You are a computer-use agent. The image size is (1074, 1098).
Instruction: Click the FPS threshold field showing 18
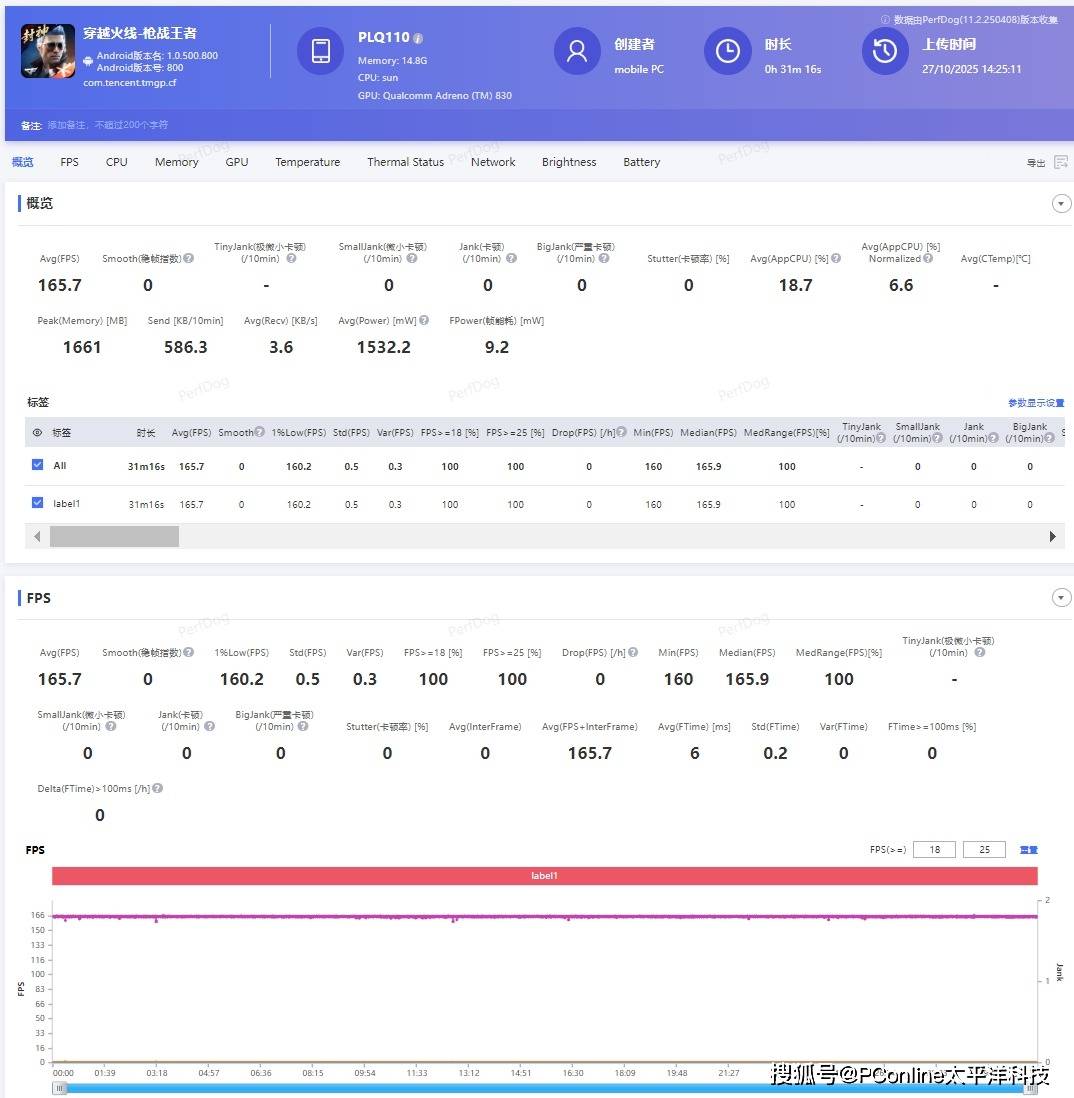click(x=934, y=850)
